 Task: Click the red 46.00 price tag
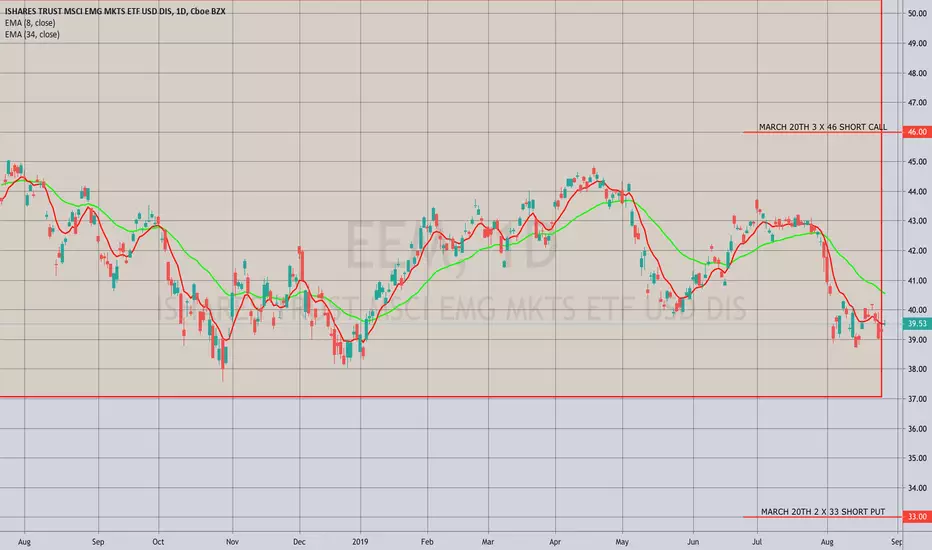click(x=917, y=132)
